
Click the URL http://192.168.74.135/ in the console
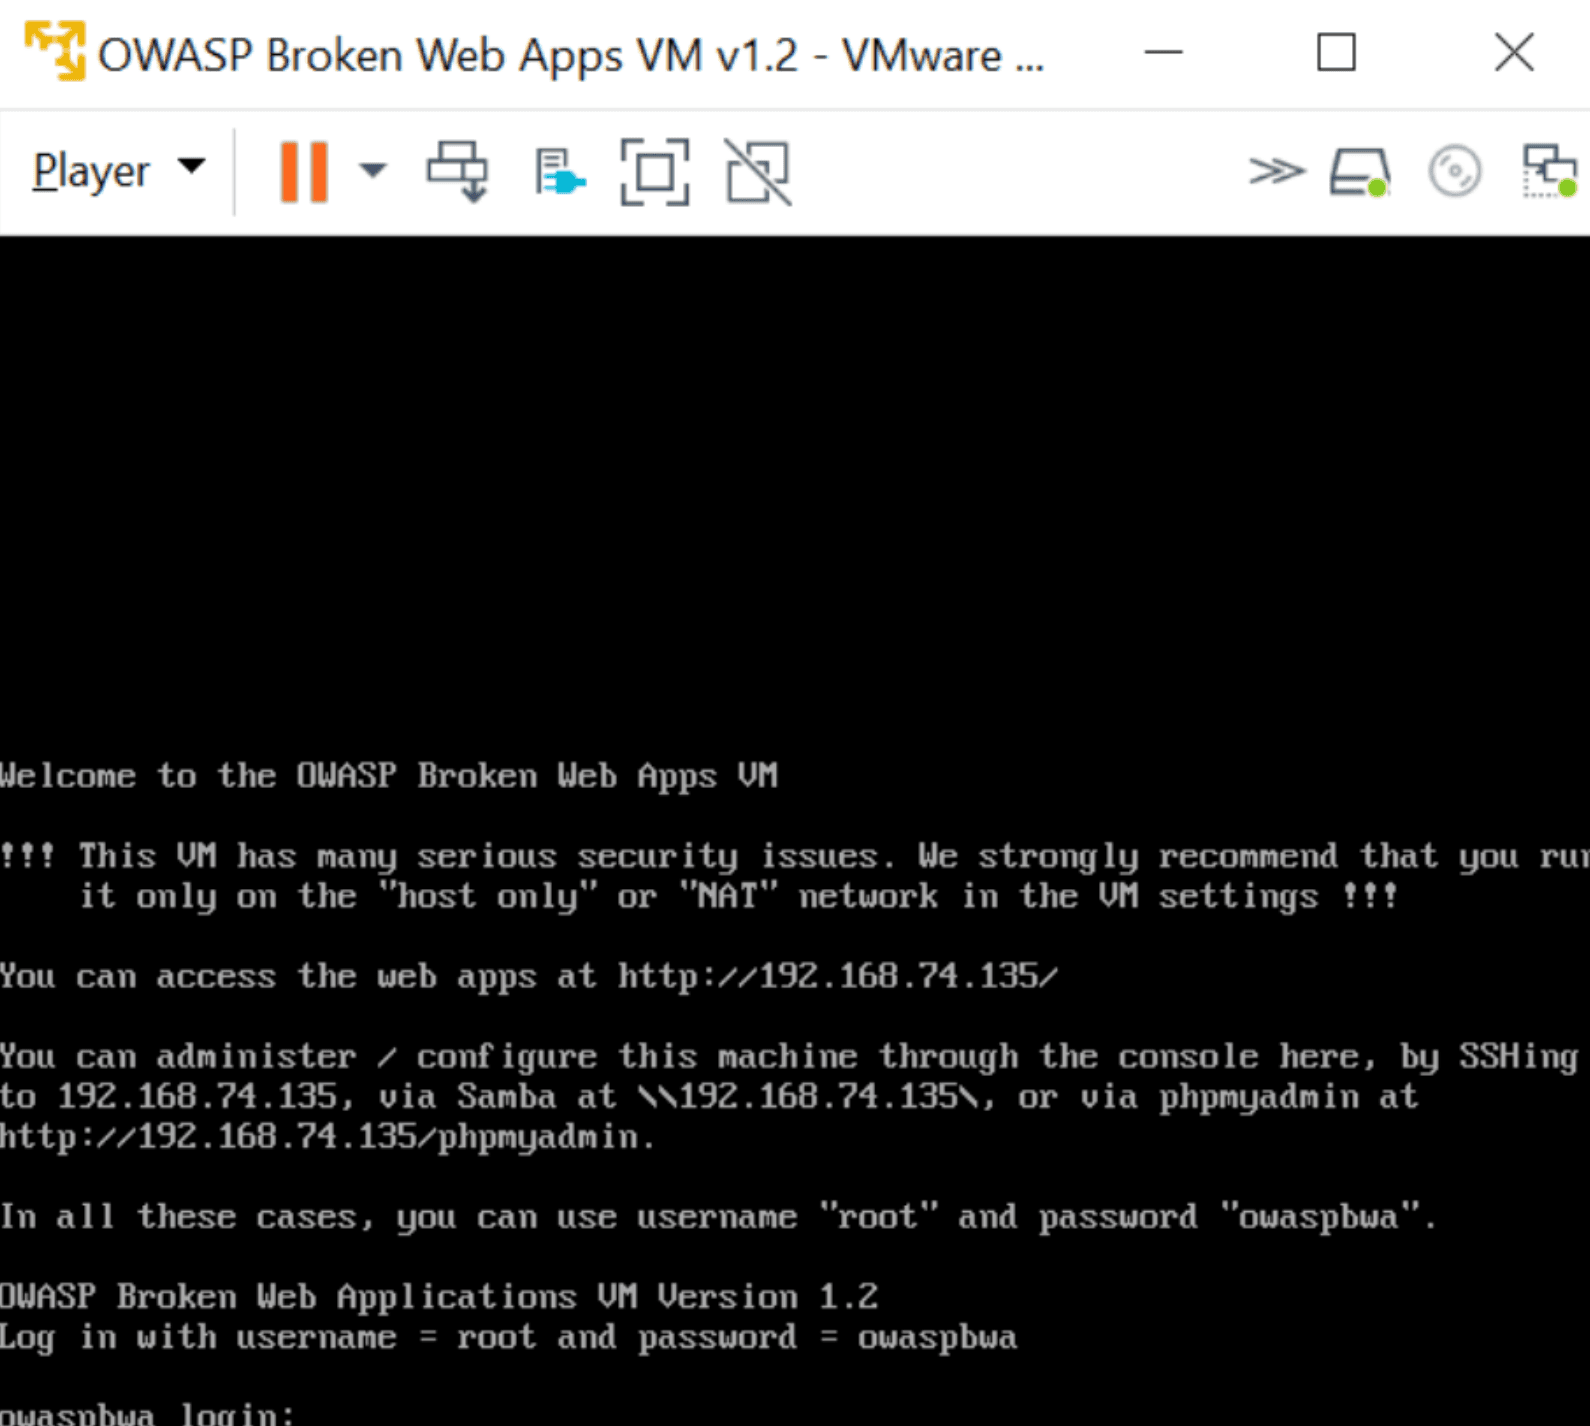tap(837, 976)
